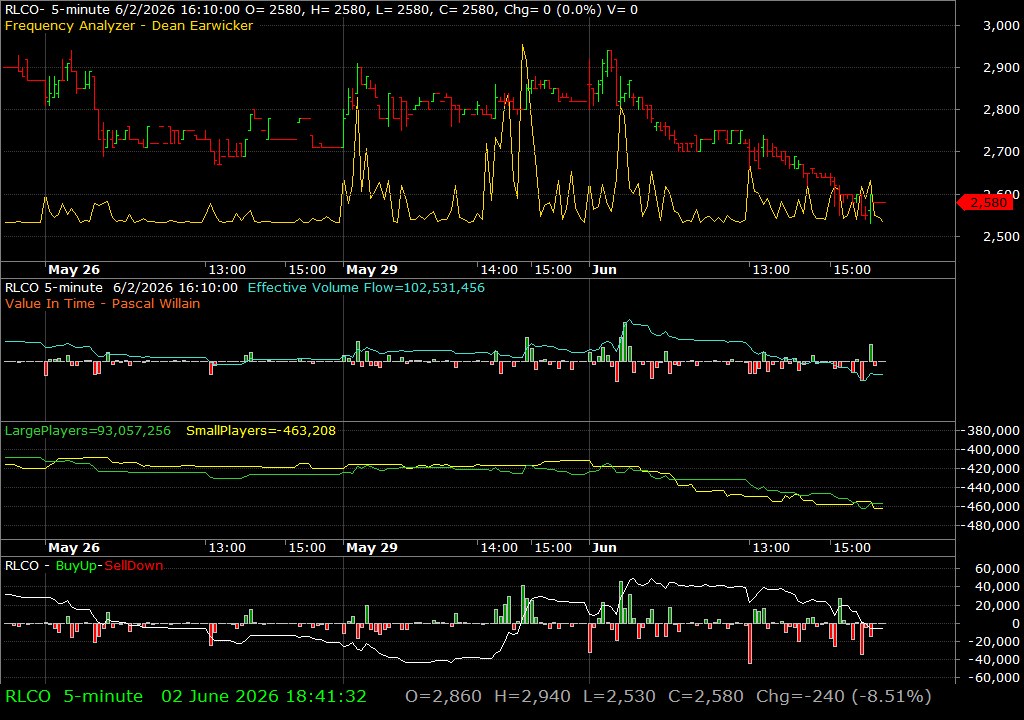
Task: Click the 2,500 price axis label
Action: tap(1001, 237)
